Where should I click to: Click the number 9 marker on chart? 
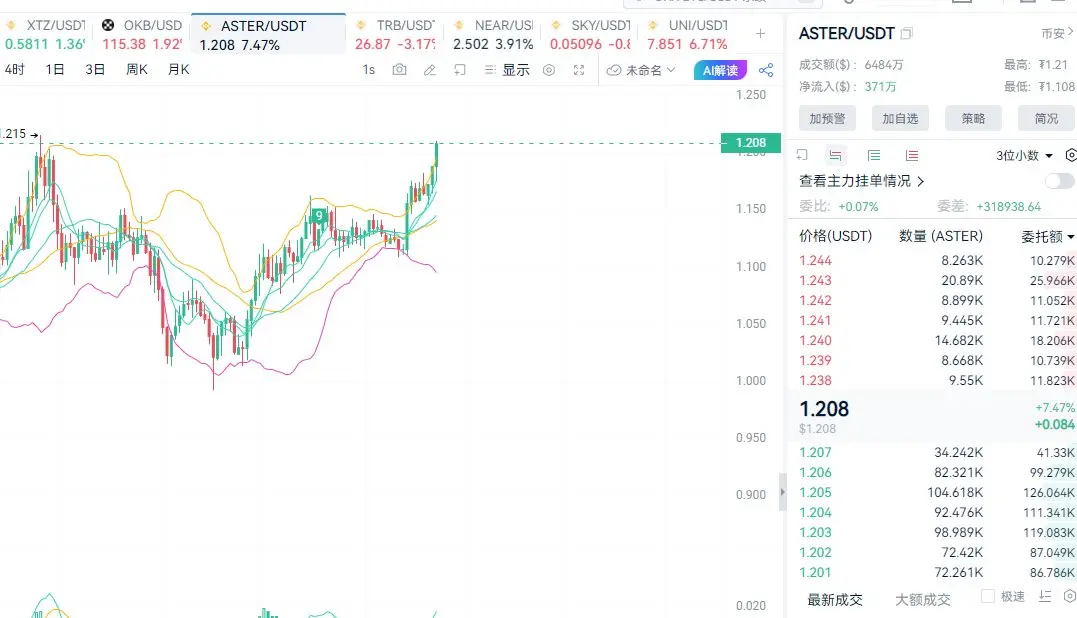coord(318,216)
